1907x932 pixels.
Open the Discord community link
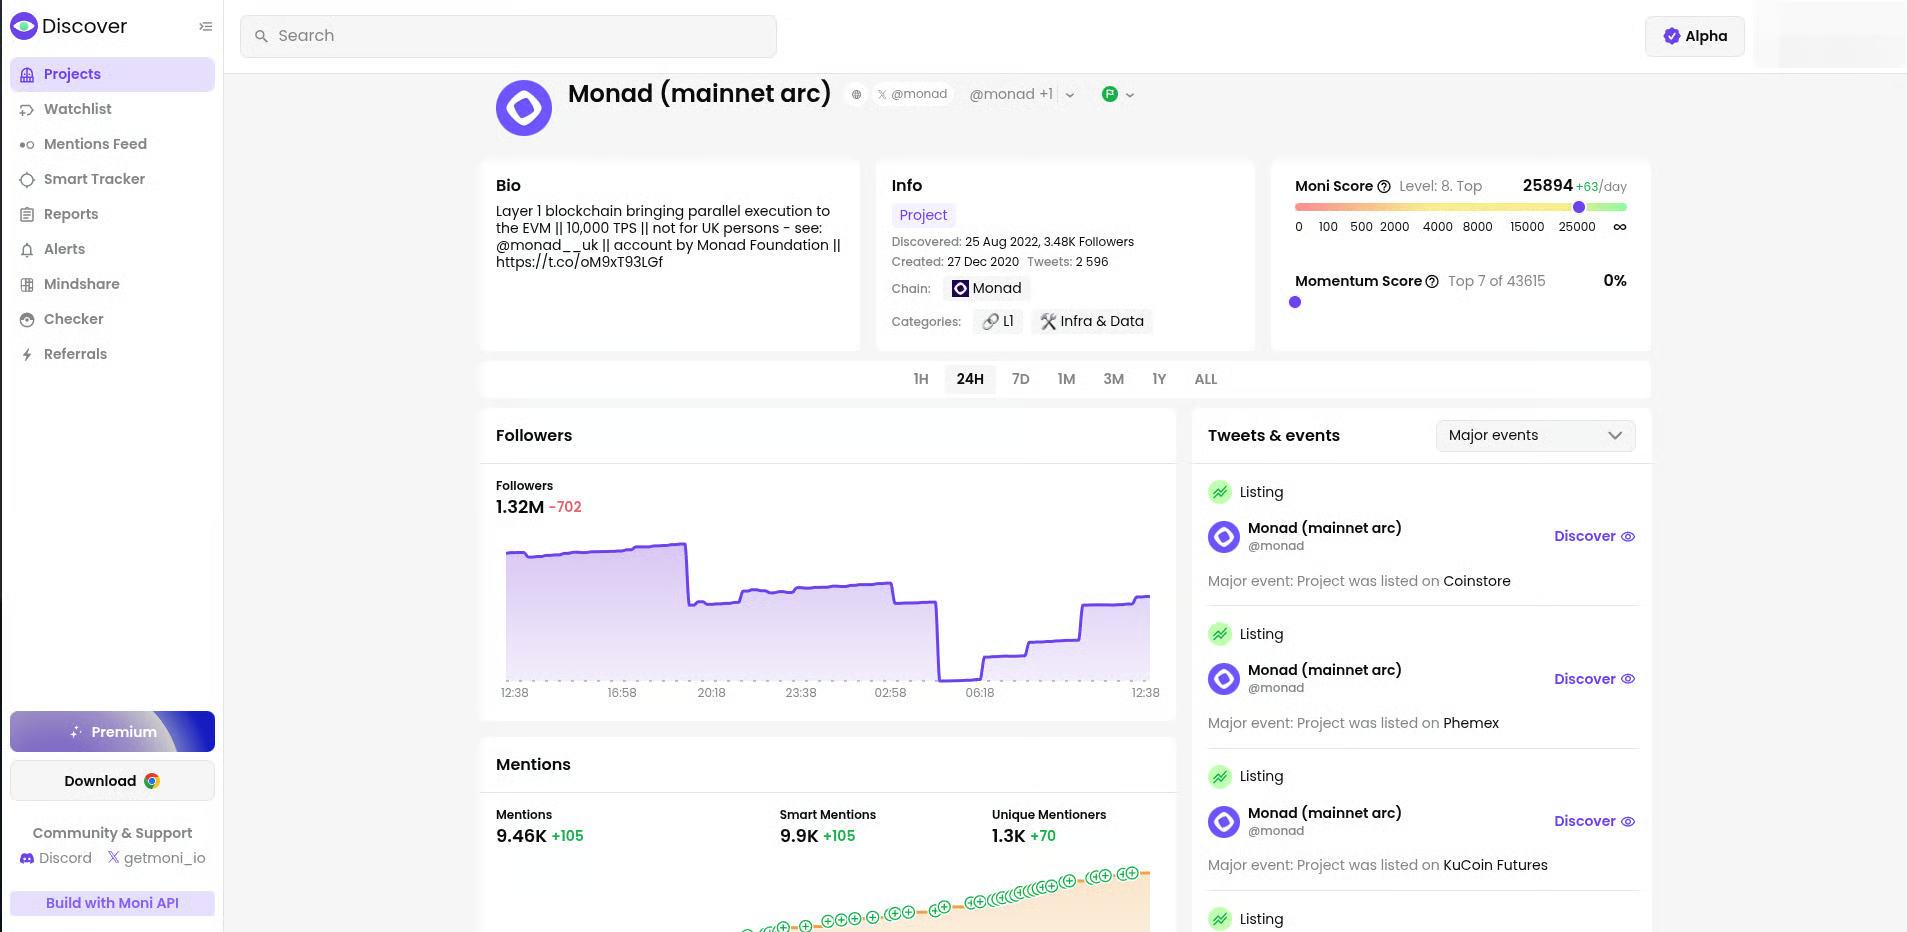[x=56, y=858]
